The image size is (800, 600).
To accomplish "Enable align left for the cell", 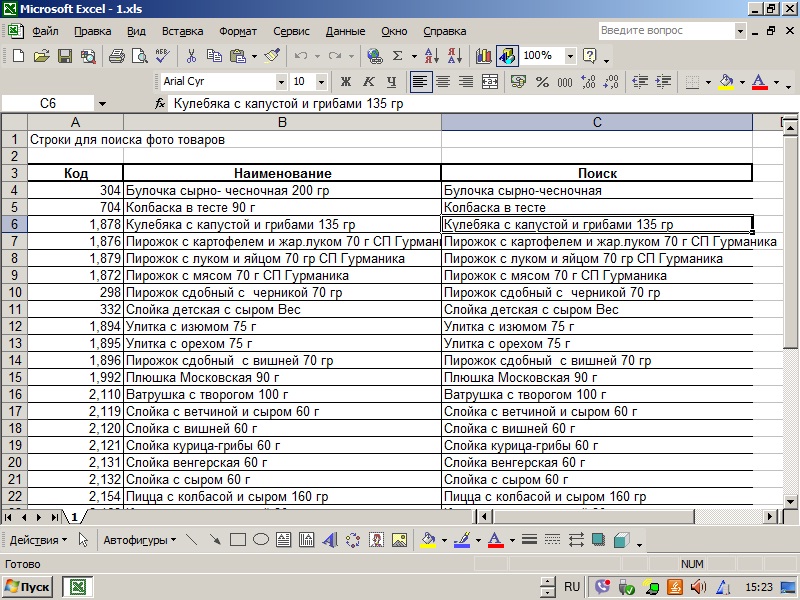I will 420,82.
